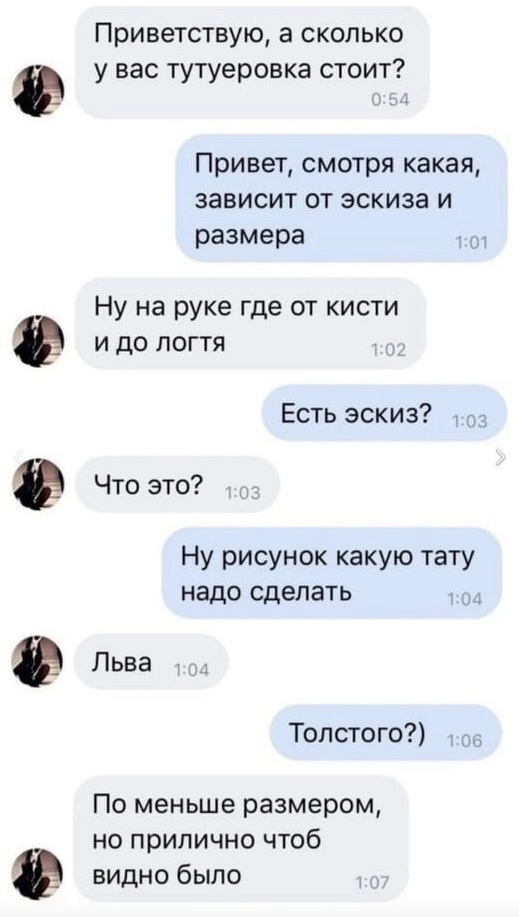Tap avatar next to 'Ну на руке' message
This screenshot has height=917, width=519.
pos(39,341)
